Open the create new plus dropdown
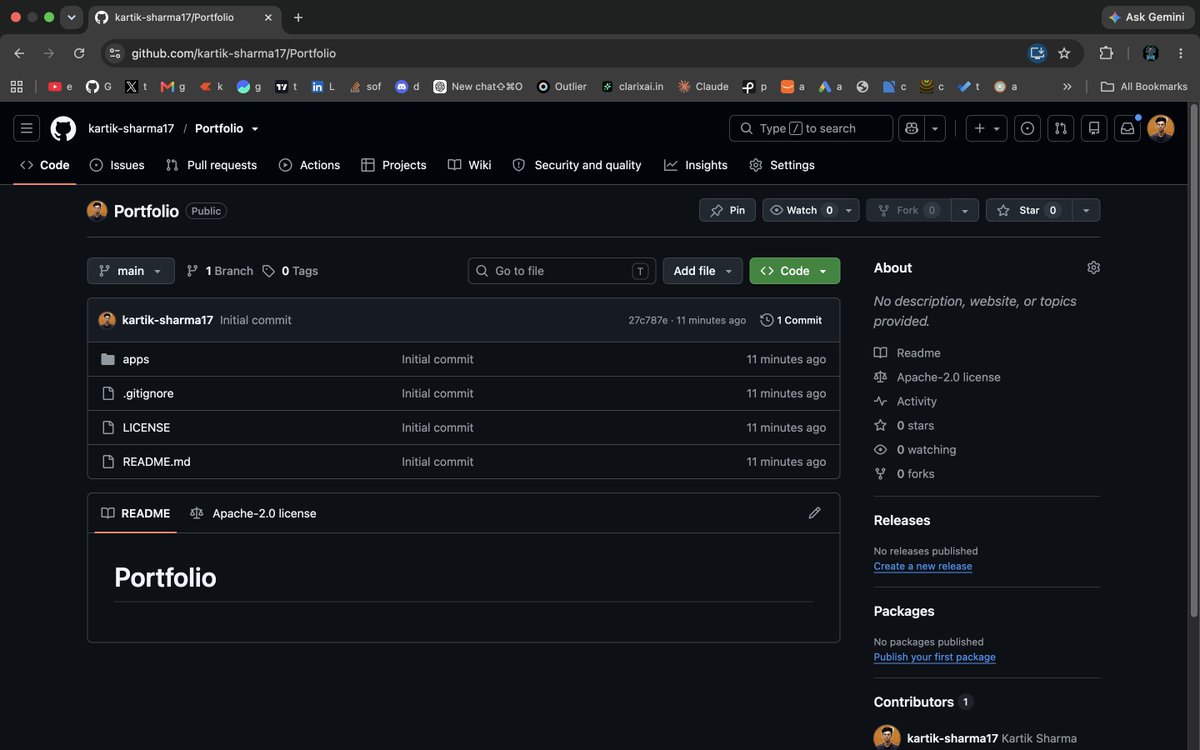The width and height of the screenshot is (1200, 750). [x=986, y=128]
